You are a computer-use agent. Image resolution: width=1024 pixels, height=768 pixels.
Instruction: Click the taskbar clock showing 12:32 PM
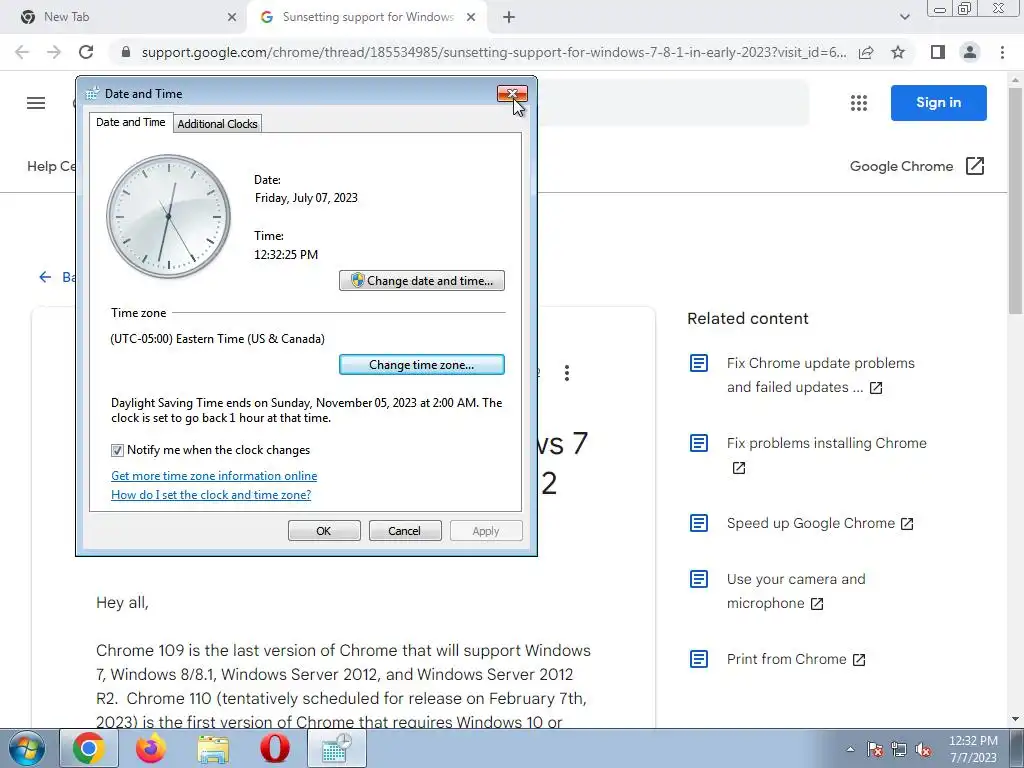(973, 749)
